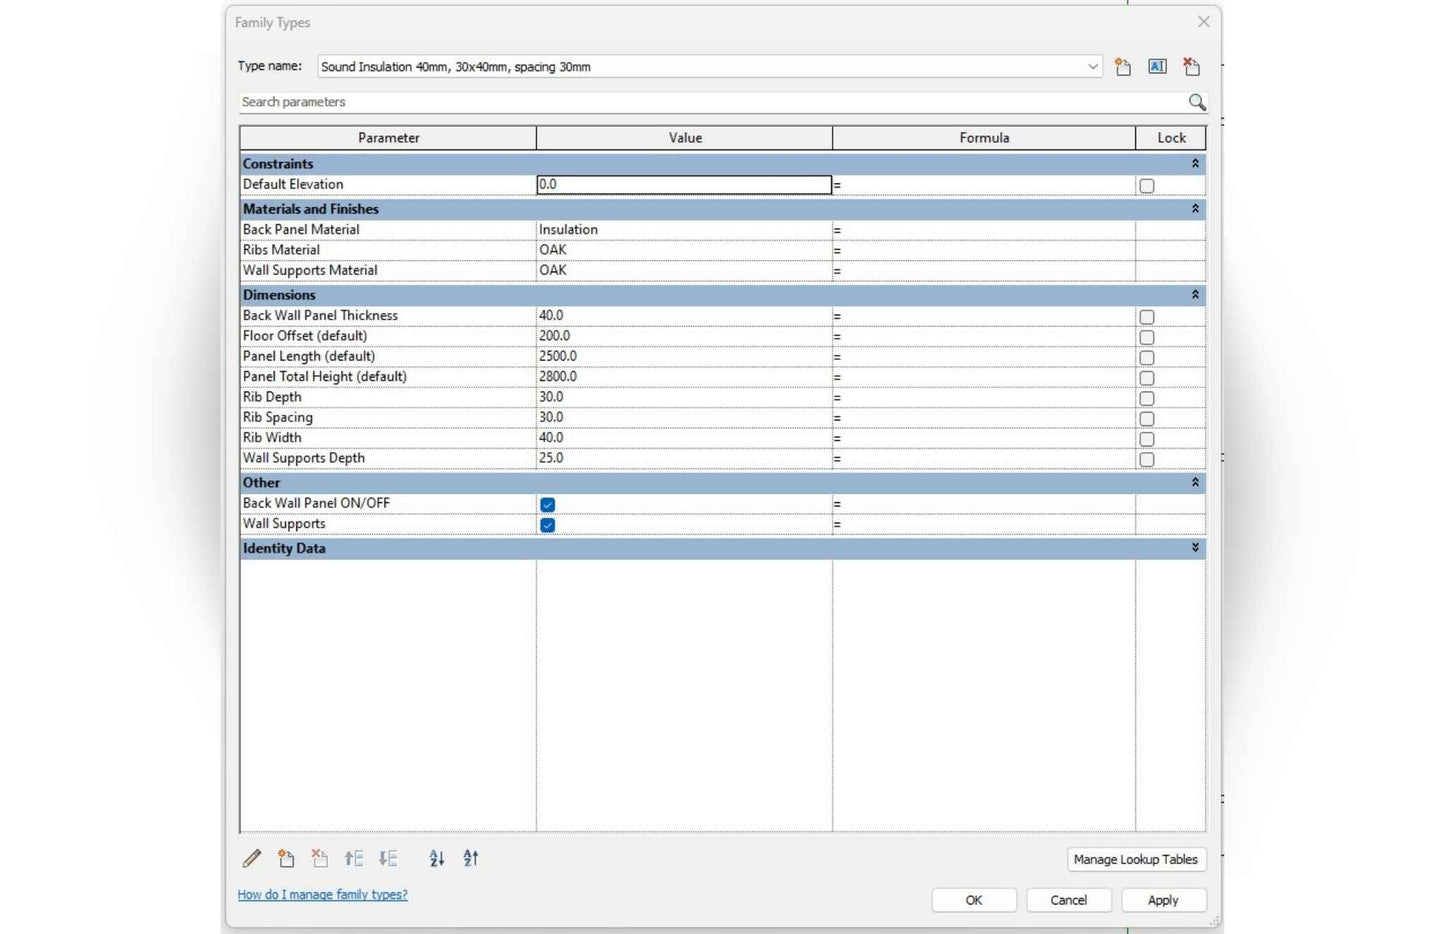Toggle the Wall Supports checkbox

[548, 525]
